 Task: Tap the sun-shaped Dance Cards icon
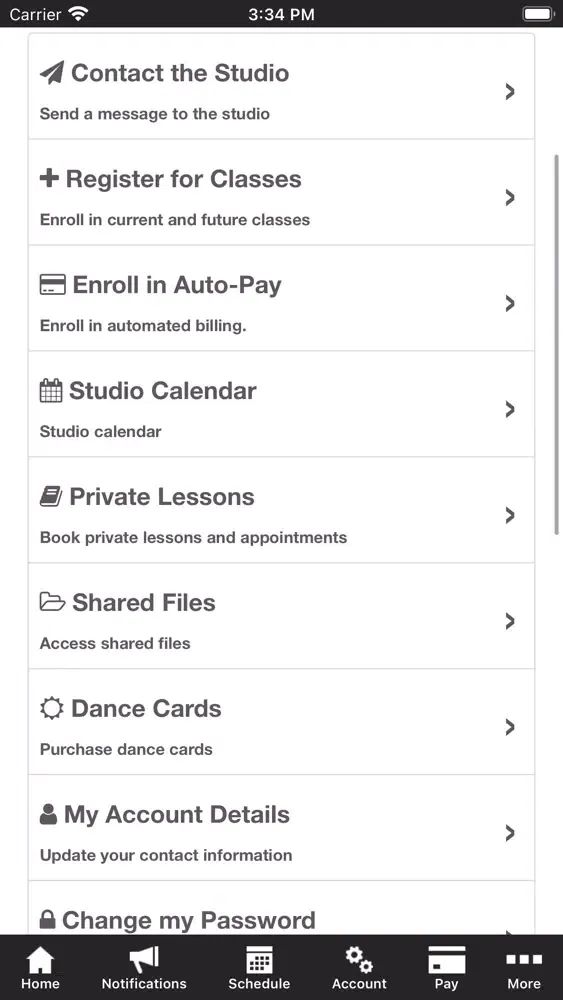point(52,708)
